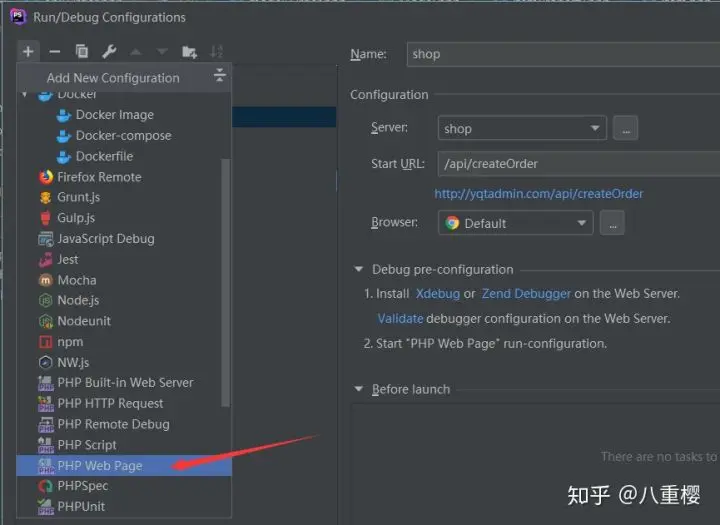Collapse the Debug pre-configuration section
720x525 pixels.
click(x=359, y=269)
